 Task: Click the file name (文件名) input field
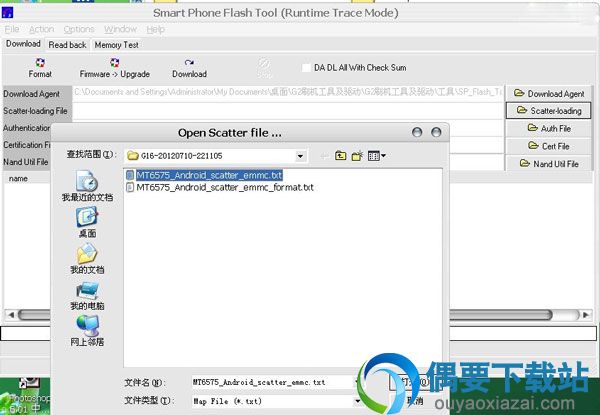(272, 382)
